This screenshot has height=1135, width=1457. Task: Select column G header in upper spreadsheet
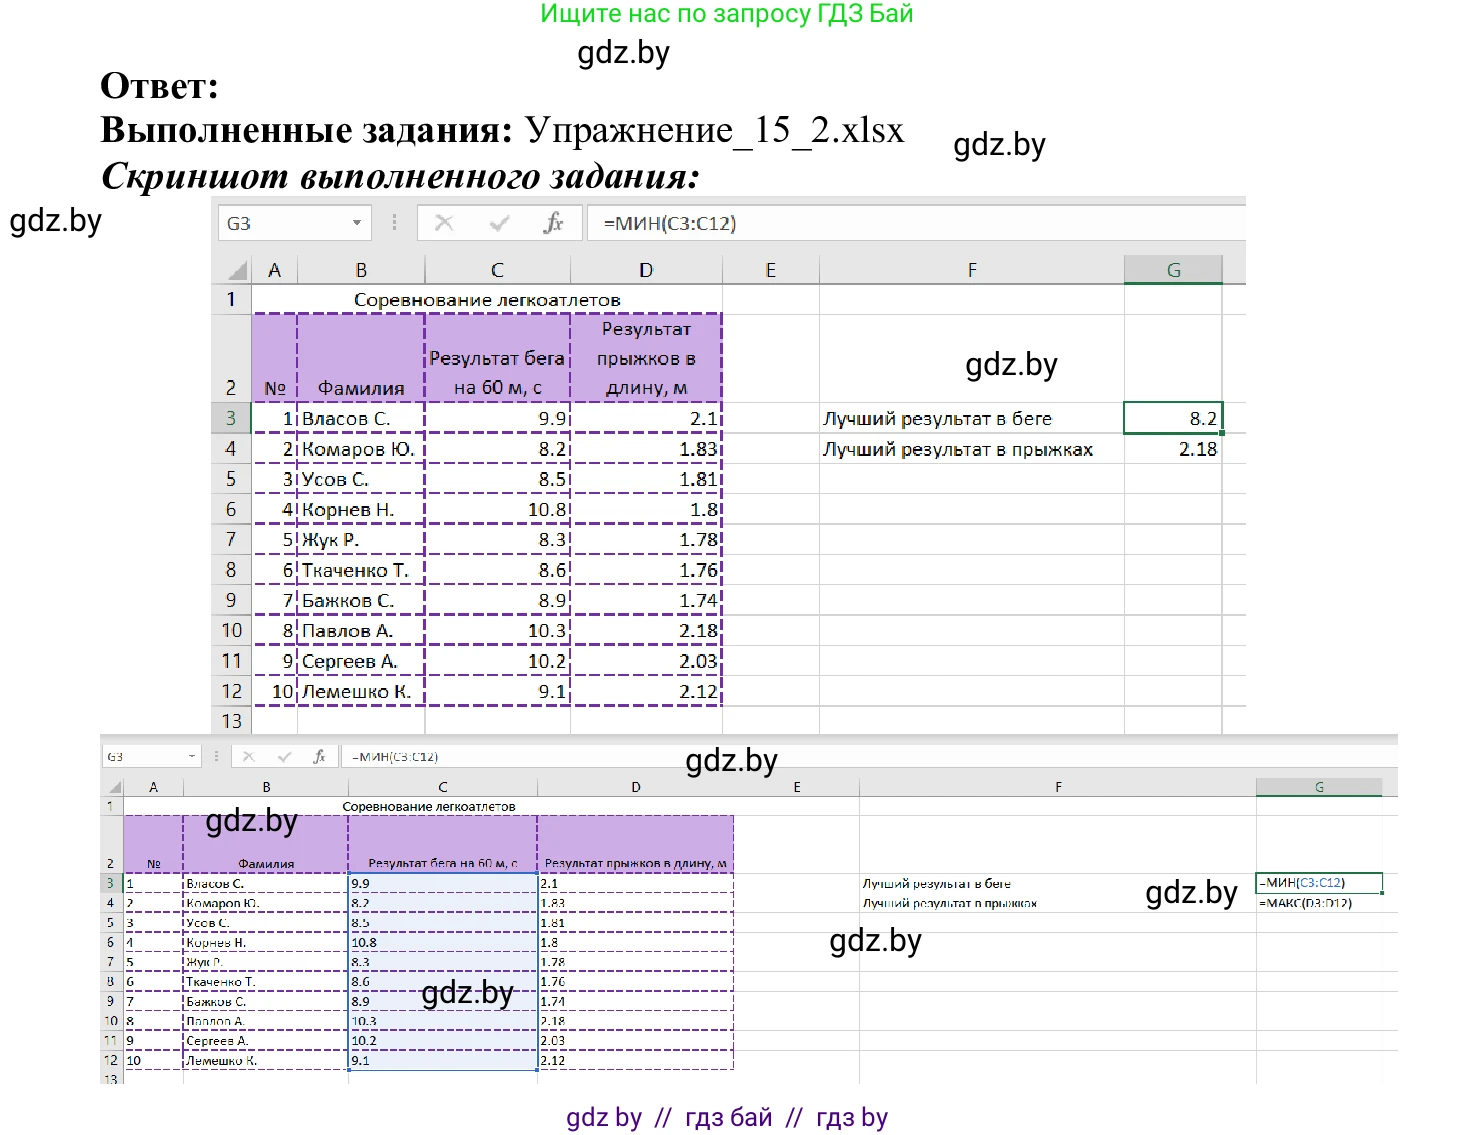click(x=1173, y=270)
